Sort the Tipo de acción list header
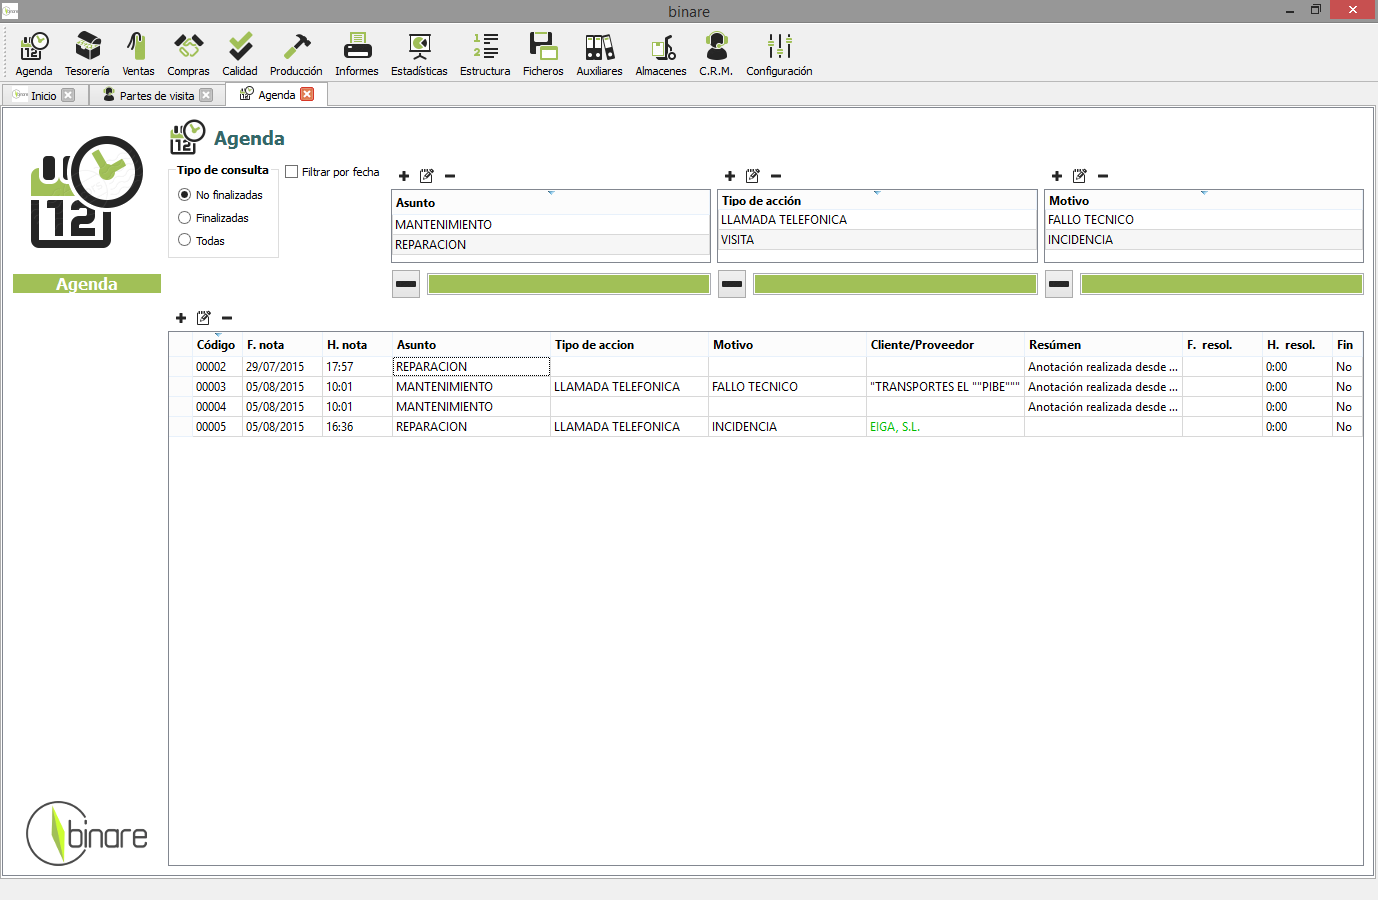The width and height of the screenshot is (1378, 900). point(877,201)
